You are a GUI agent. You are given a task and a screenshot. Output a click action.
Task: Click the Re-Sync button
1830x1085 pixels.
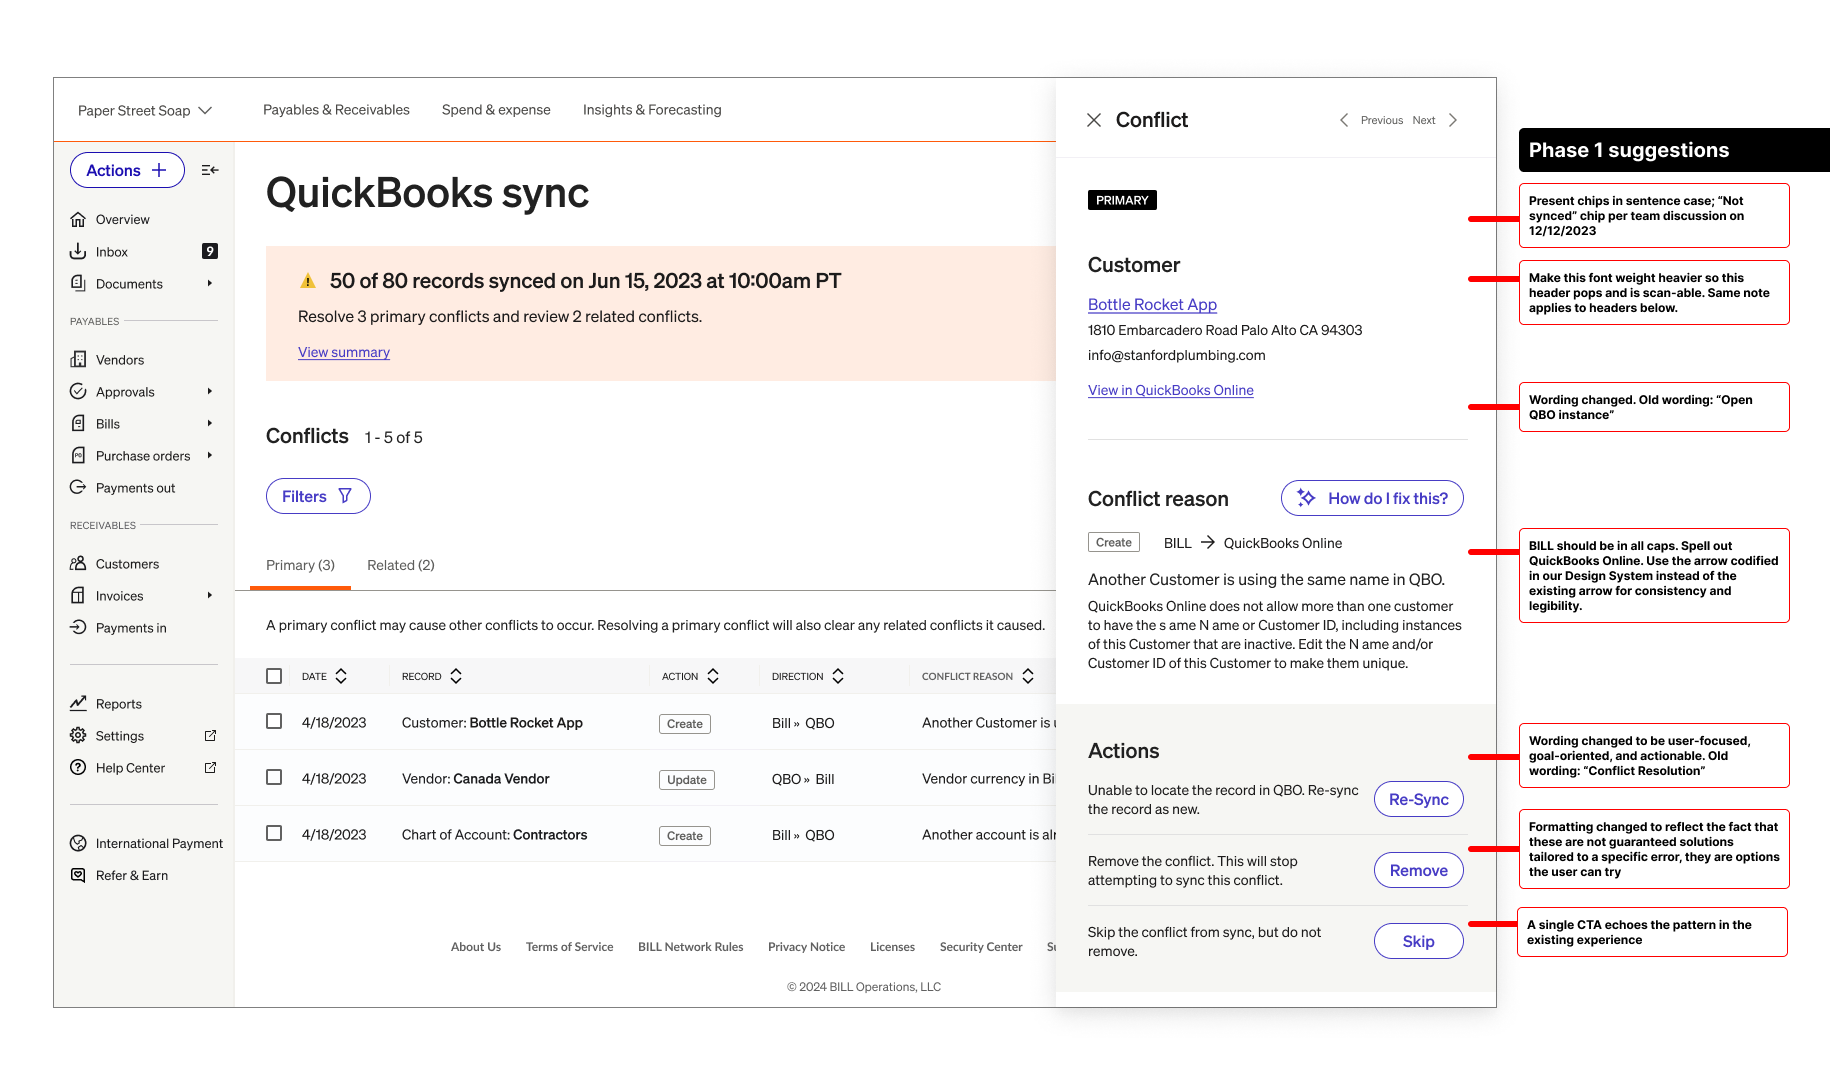(1418, 799)
